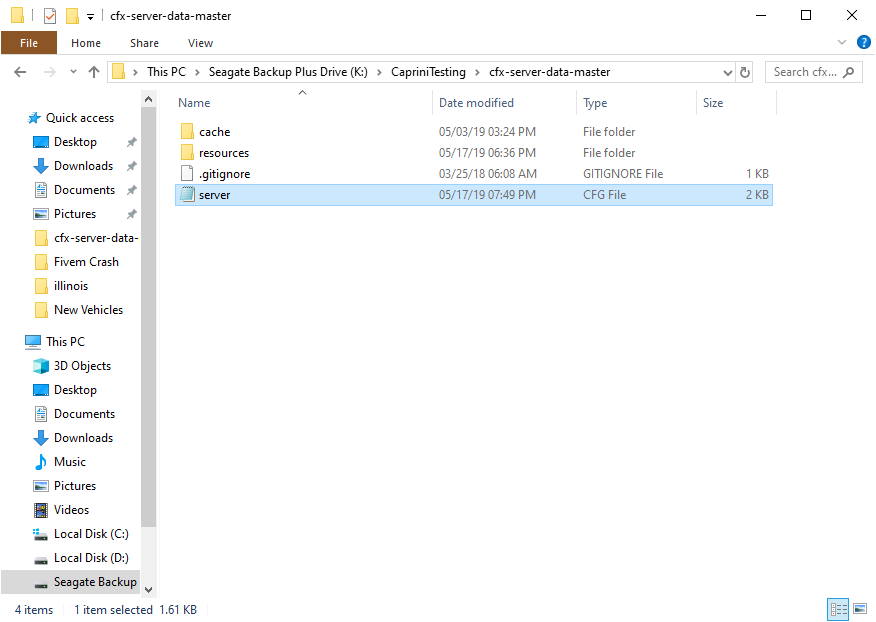Go forward with the Forward arrow
Viewport: 876px width, 622px height.
coord(50,72)
